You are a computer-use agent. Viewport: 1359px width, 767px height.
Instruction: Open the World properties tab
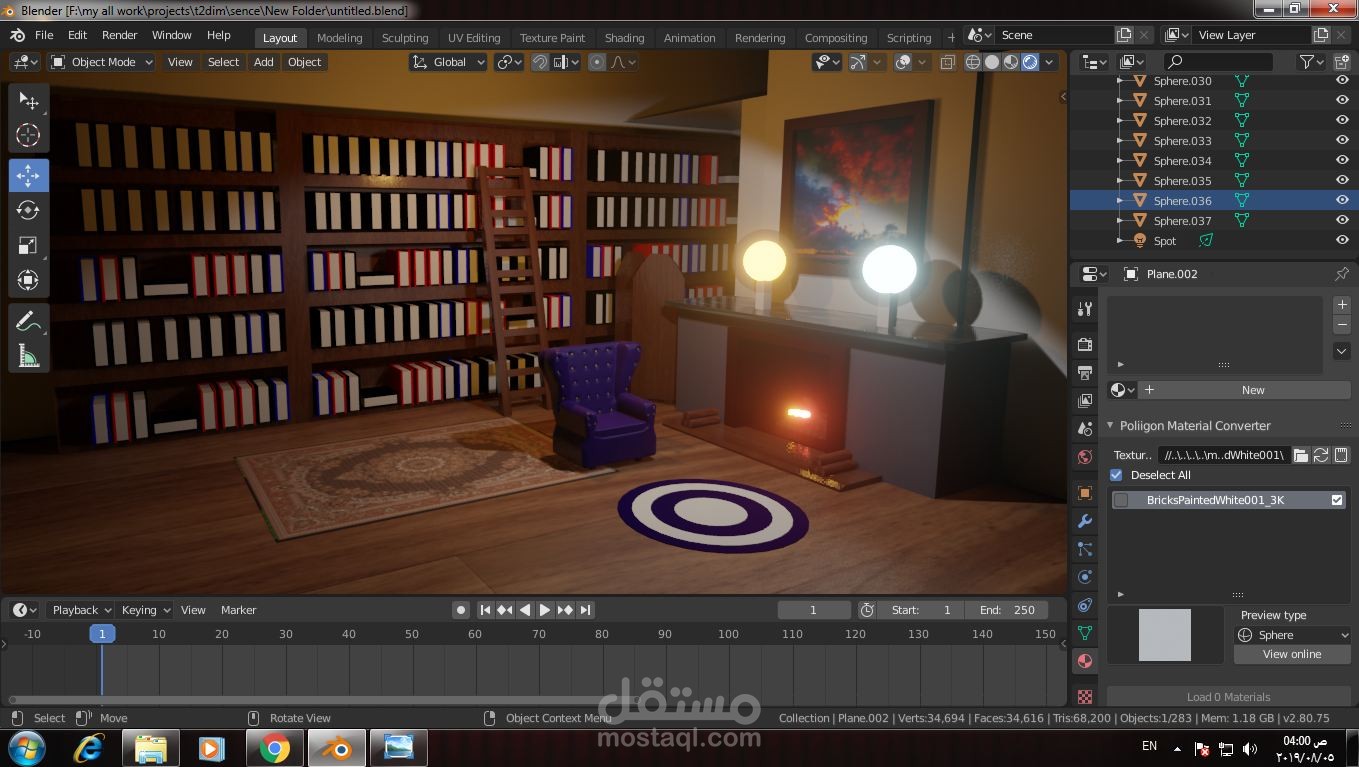pyautogui.click(x=1085, y=457)
